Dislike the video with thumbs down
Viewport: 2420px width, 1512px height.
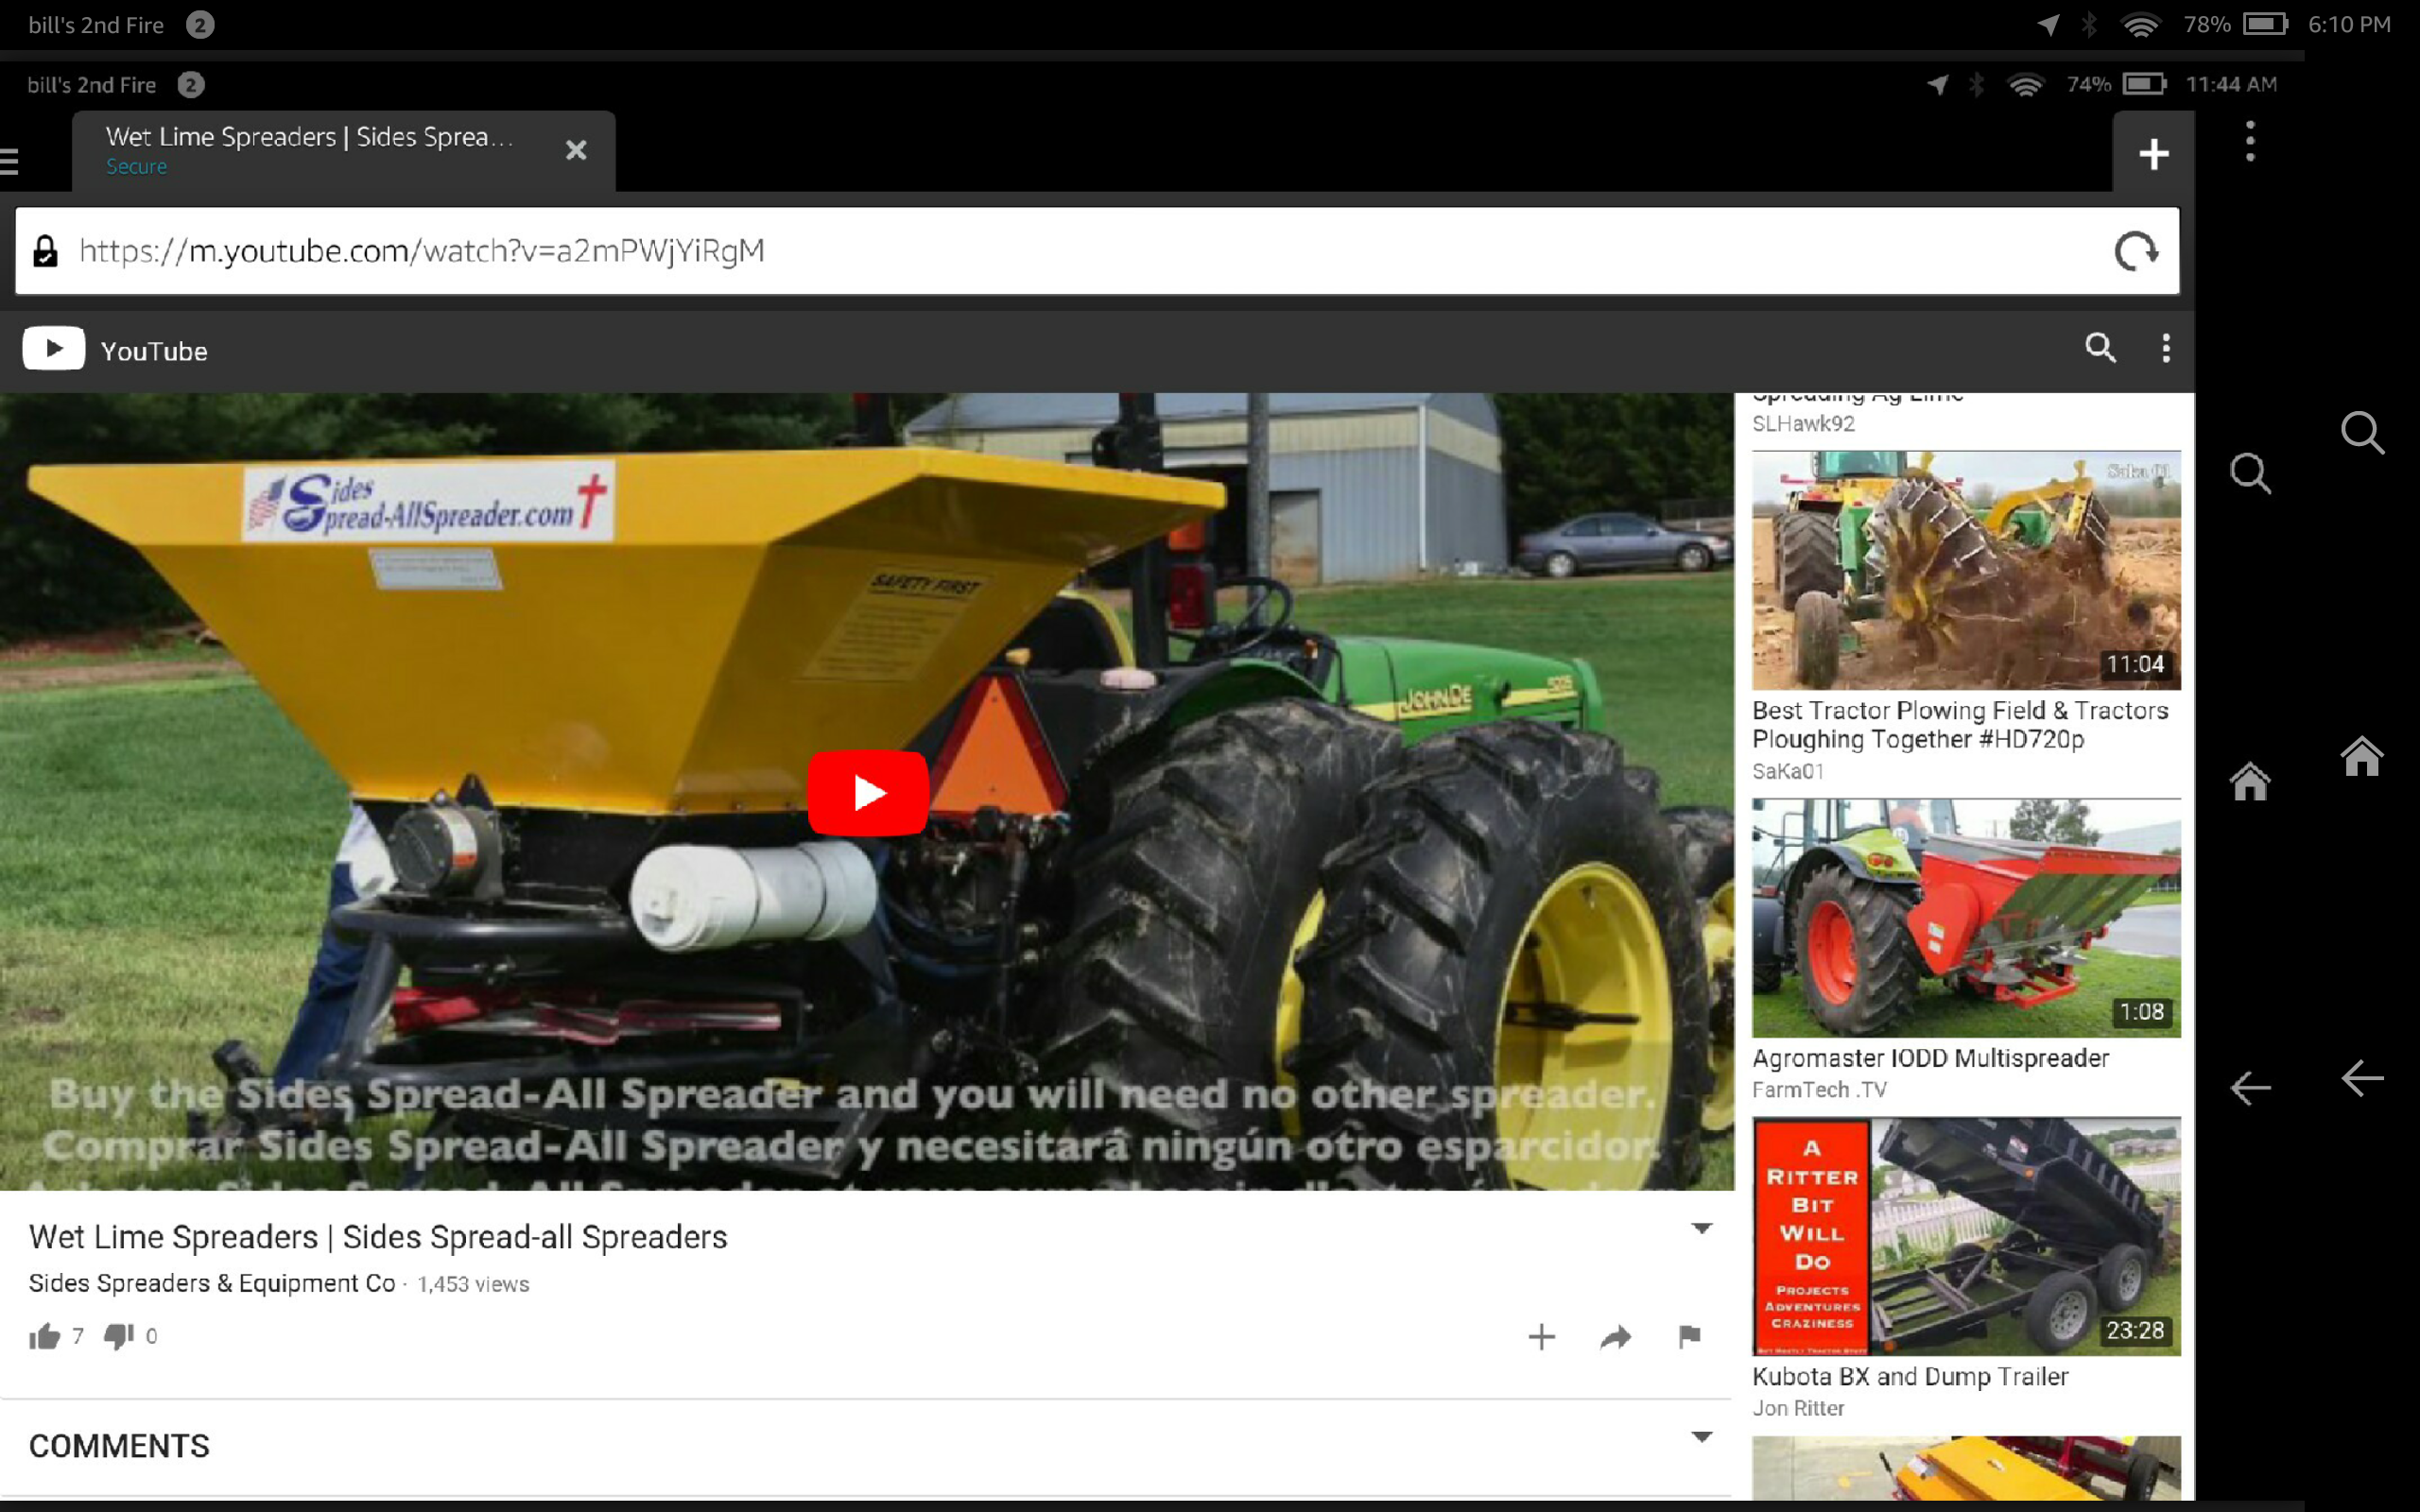pos(118,1336)
